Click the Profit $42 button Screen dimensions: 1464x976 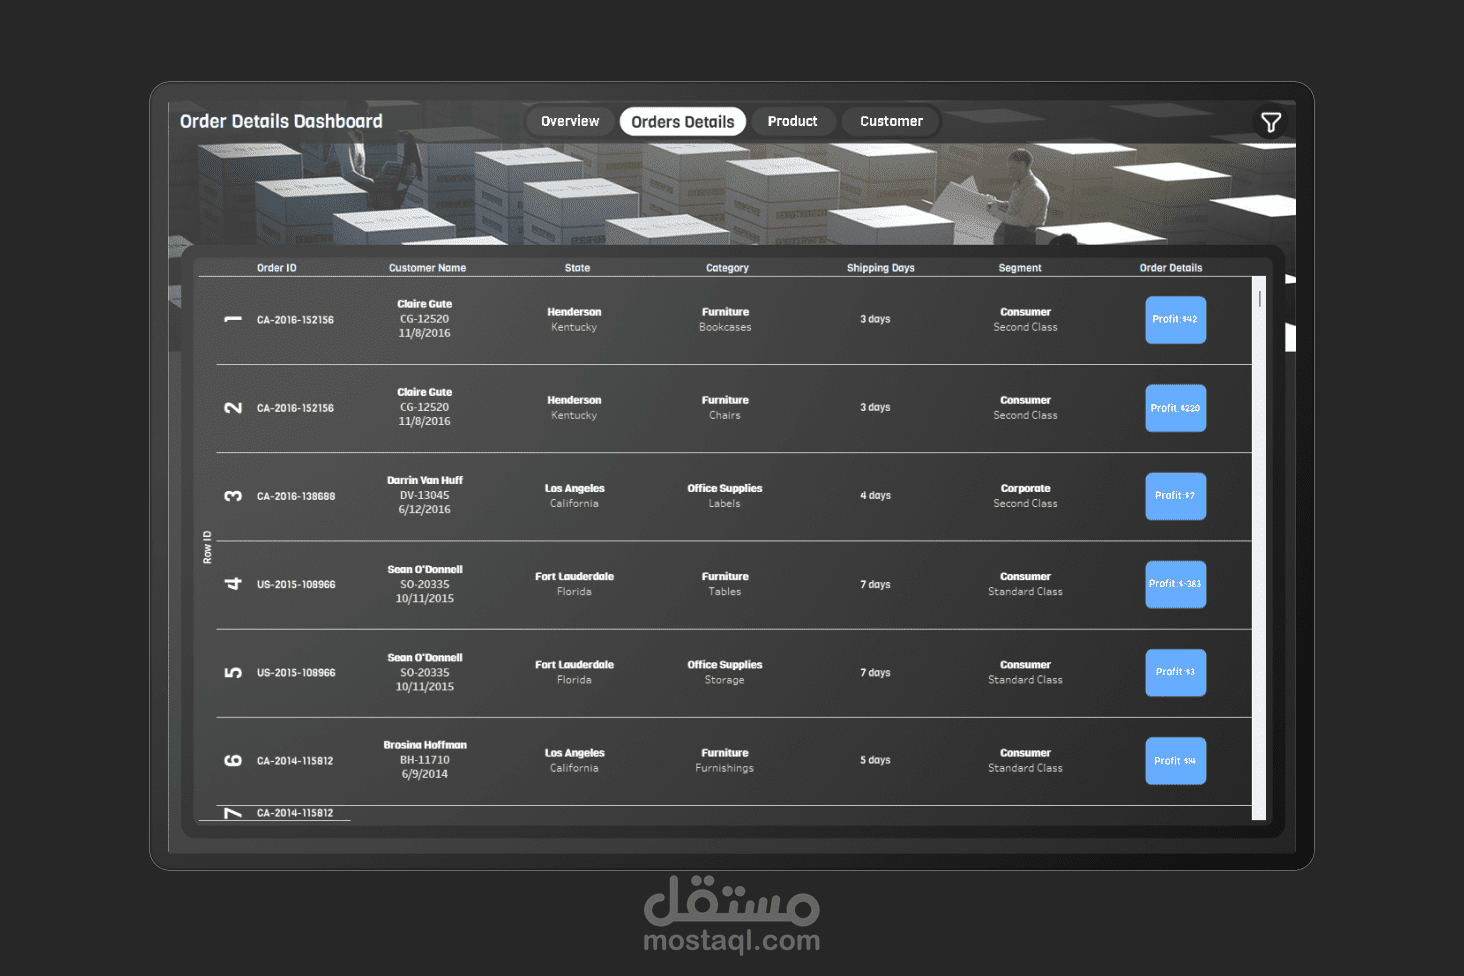point(1175,320)
